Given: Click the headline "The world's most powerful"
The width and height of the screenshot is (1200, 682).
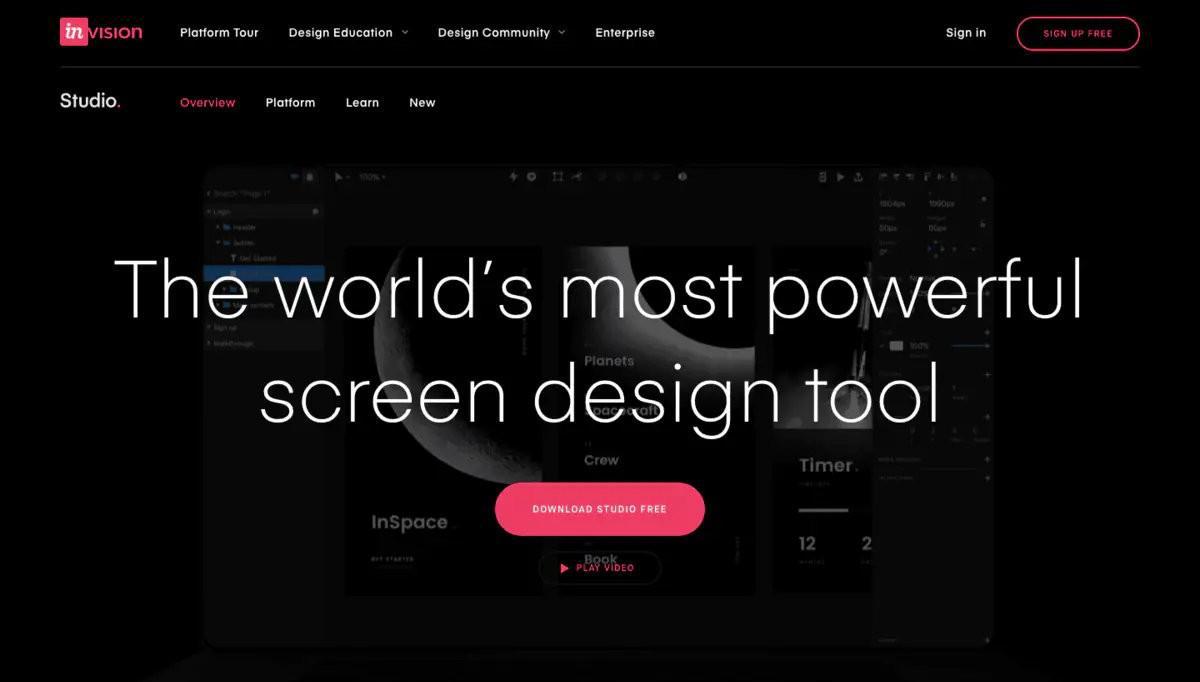Looking at the screenshot, I should pos(599,290).
